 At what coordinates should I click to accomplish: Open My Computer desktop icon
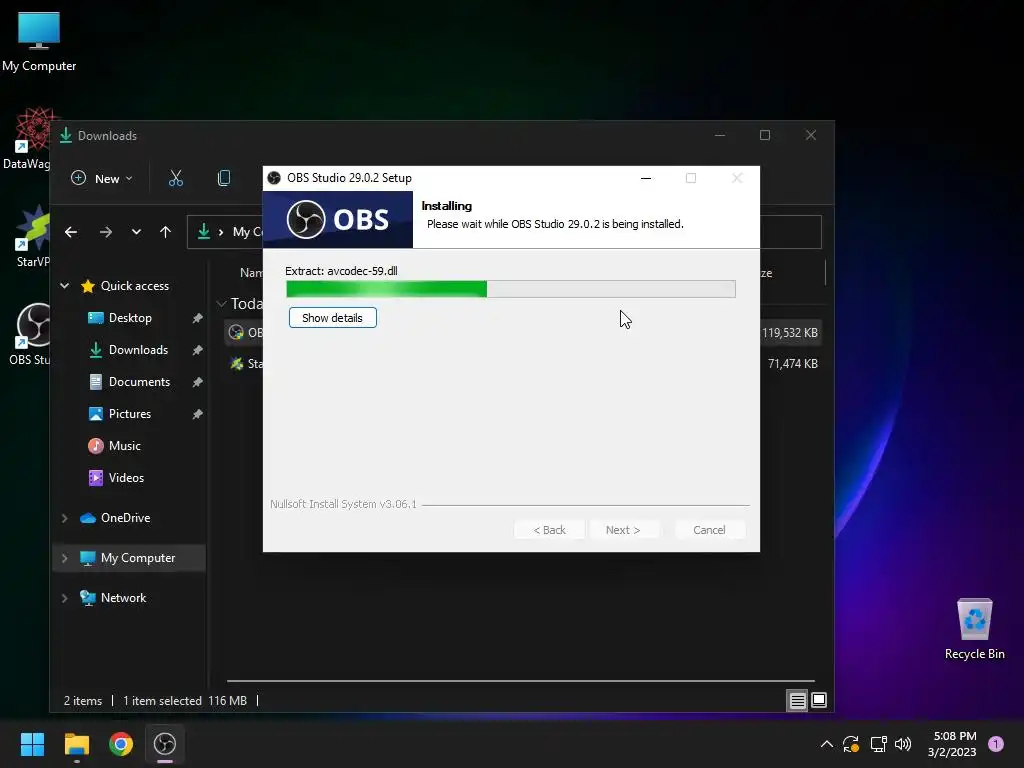[x=39, y=42]
